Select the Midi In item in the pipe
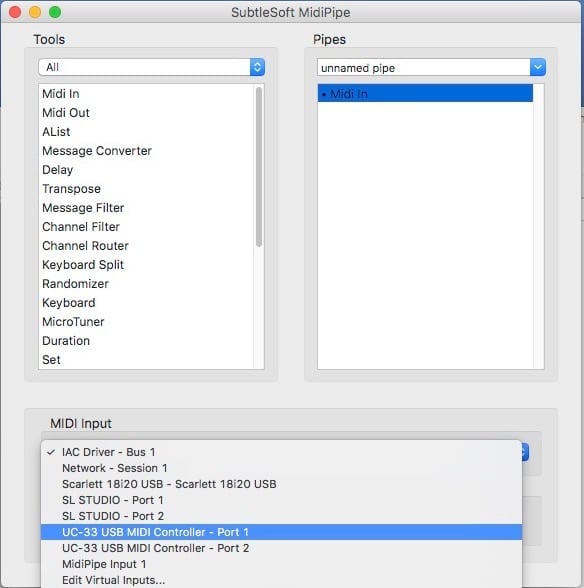Viewport: 584px width, 588px height. coord(425,93)
